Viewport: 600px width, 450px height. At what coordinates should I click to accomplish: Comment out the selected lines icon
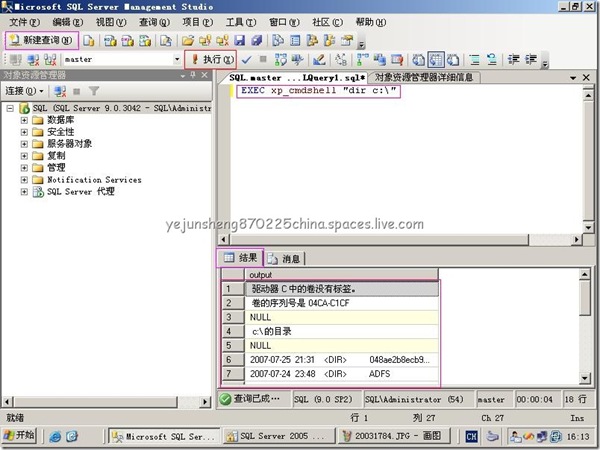(474, 60)
